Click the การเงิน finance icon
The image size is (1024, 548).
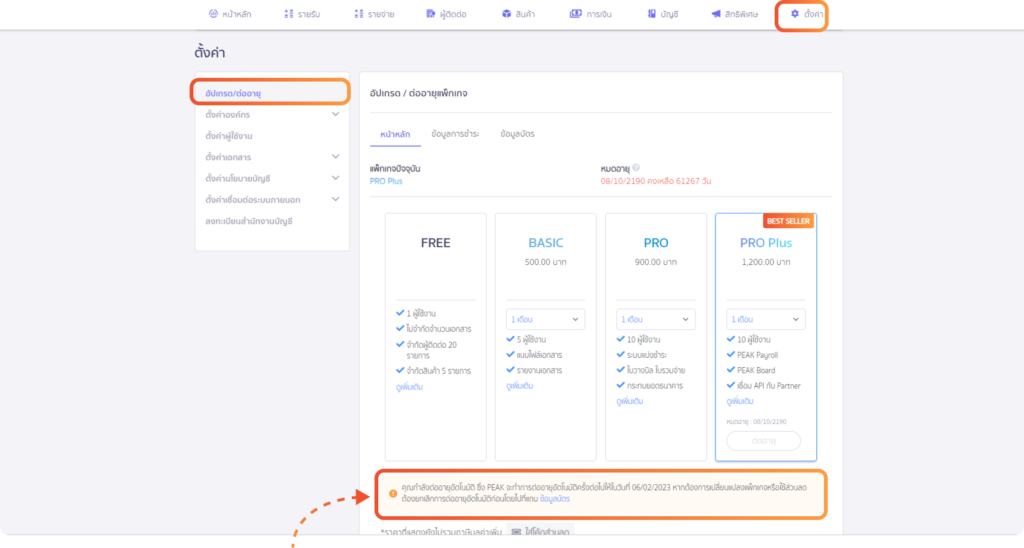[576, 14]
